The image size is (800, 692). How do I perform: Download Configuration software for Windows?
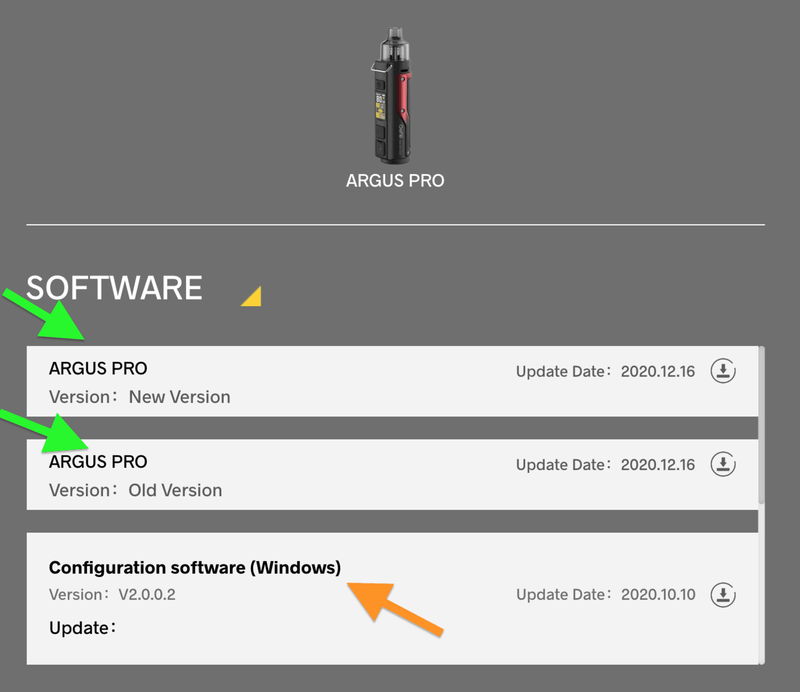click(x=723, y=595)
